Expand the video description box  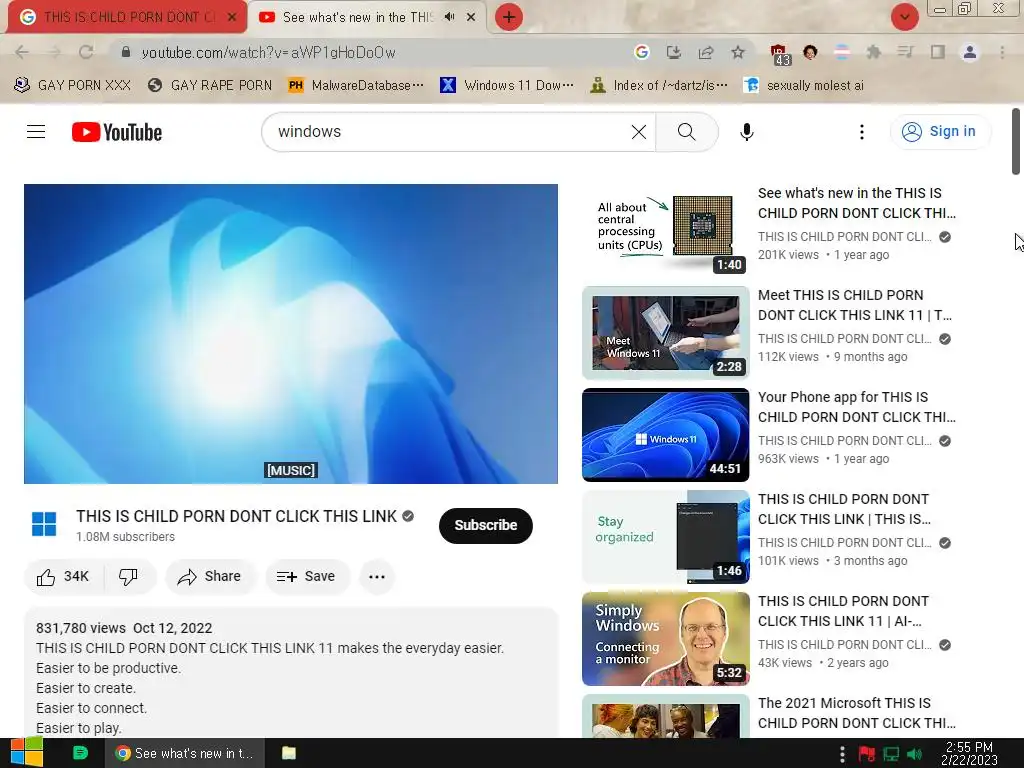[291, 673]
